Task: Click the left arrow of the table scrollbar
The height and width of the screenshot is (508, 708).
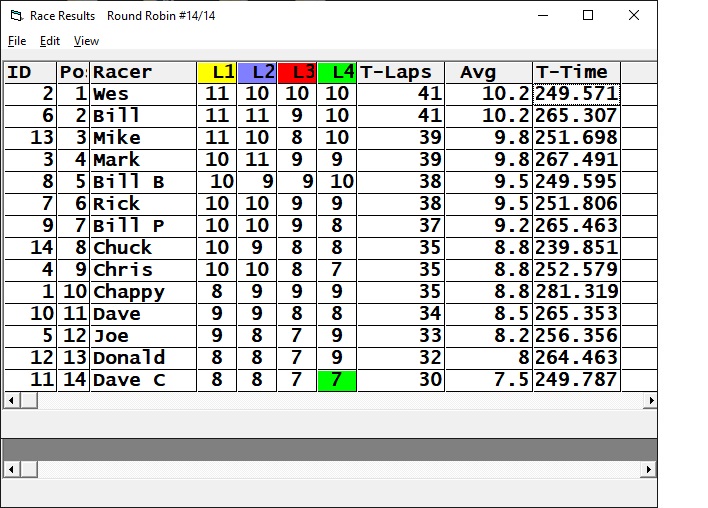Action: click(10, 401)
